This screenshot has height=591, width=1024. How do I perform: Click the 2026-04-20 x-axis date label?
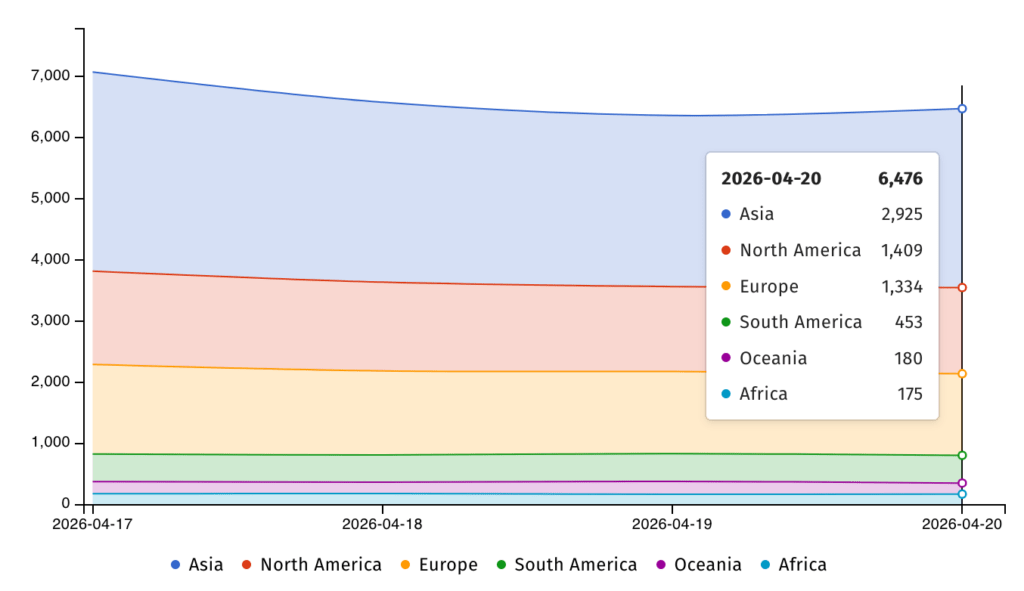[962, 523]
